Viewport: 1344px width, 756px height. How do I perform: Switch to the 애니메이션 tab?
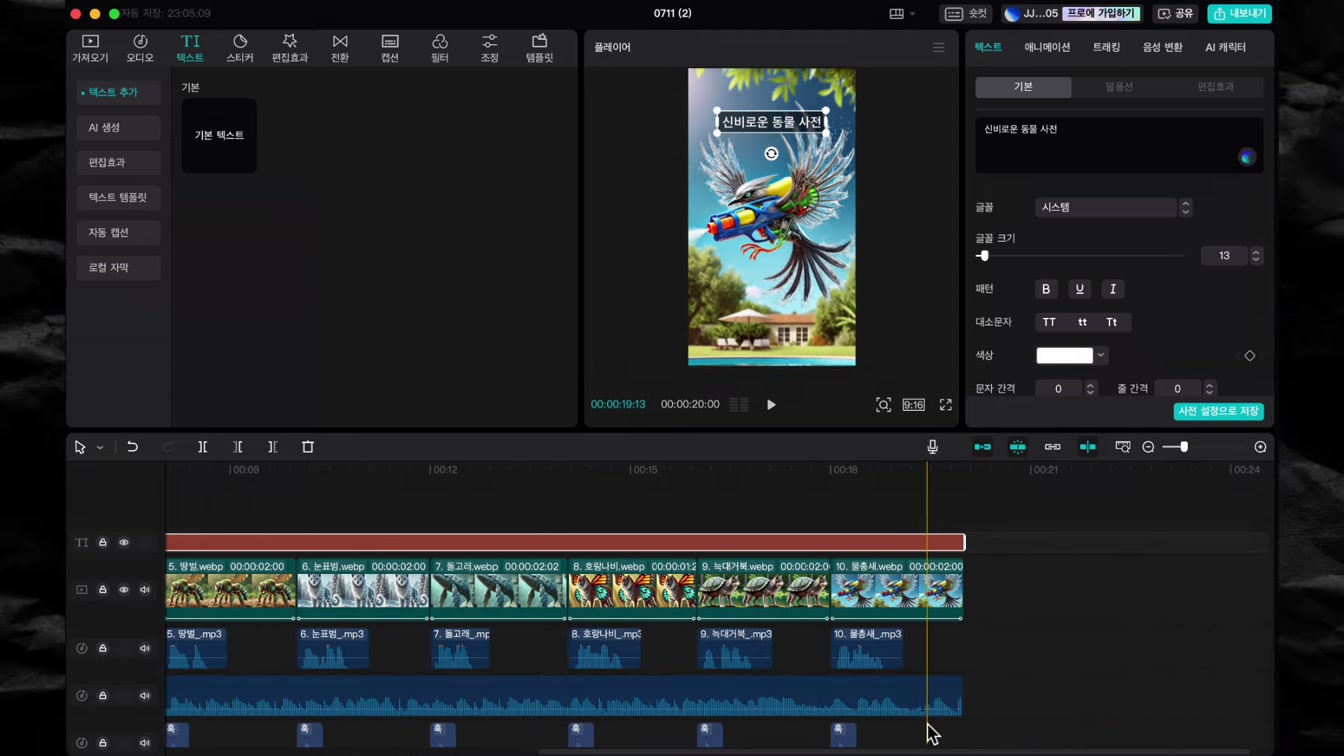tap(1047, 47)
